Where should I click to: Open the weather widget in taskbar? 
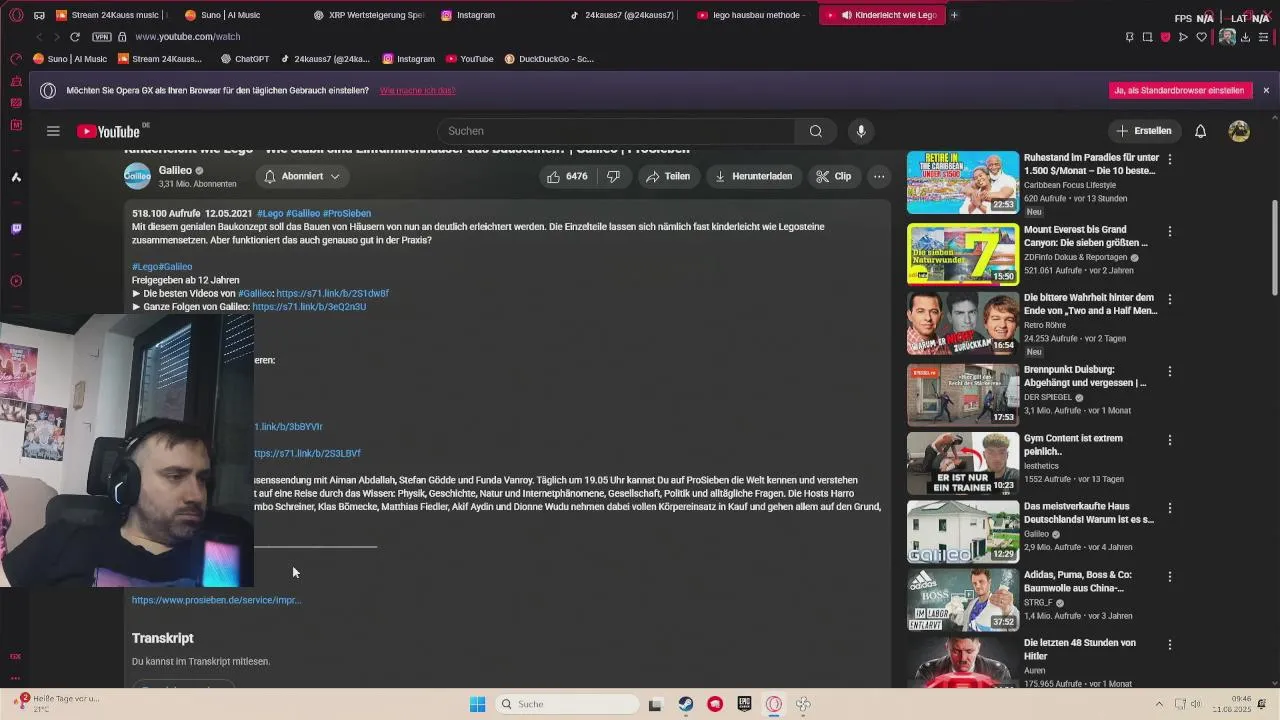(58, 703)
